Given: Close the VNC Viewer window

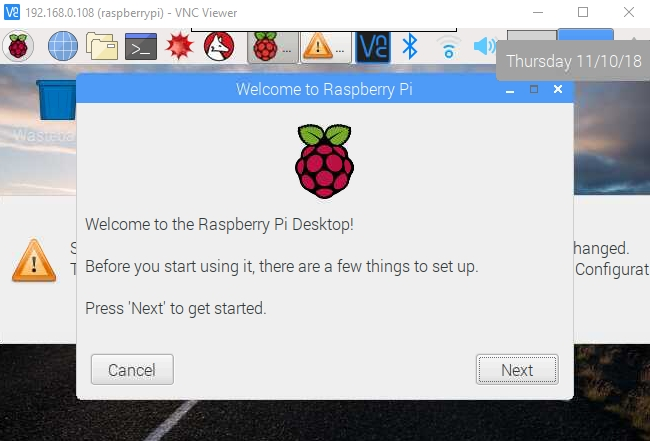Looking at the screenshot, I should coord(629,12).
